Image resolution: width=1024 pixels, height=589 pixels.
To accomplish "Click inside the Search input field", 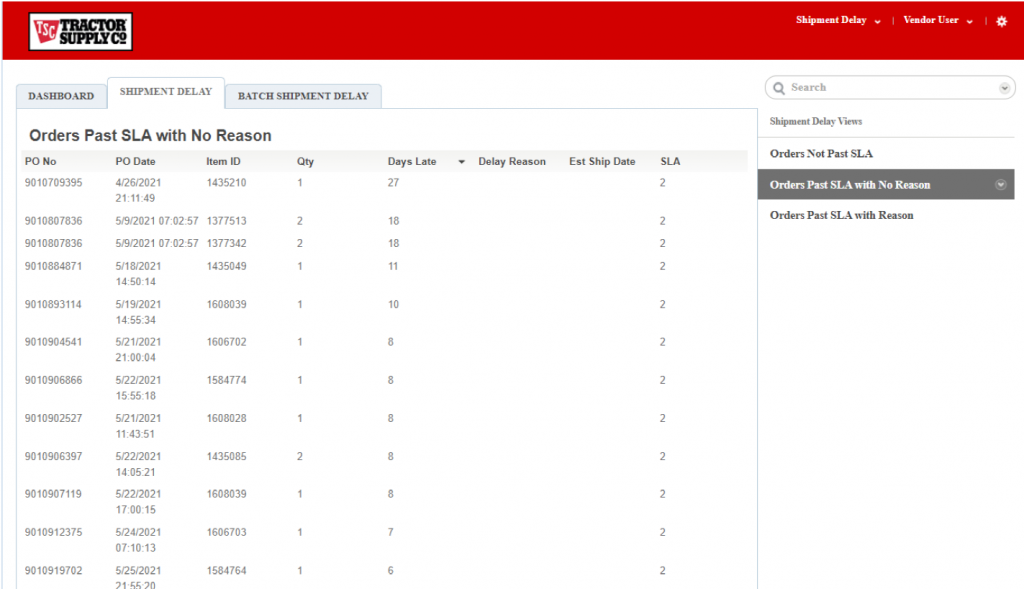I will 889,88.
